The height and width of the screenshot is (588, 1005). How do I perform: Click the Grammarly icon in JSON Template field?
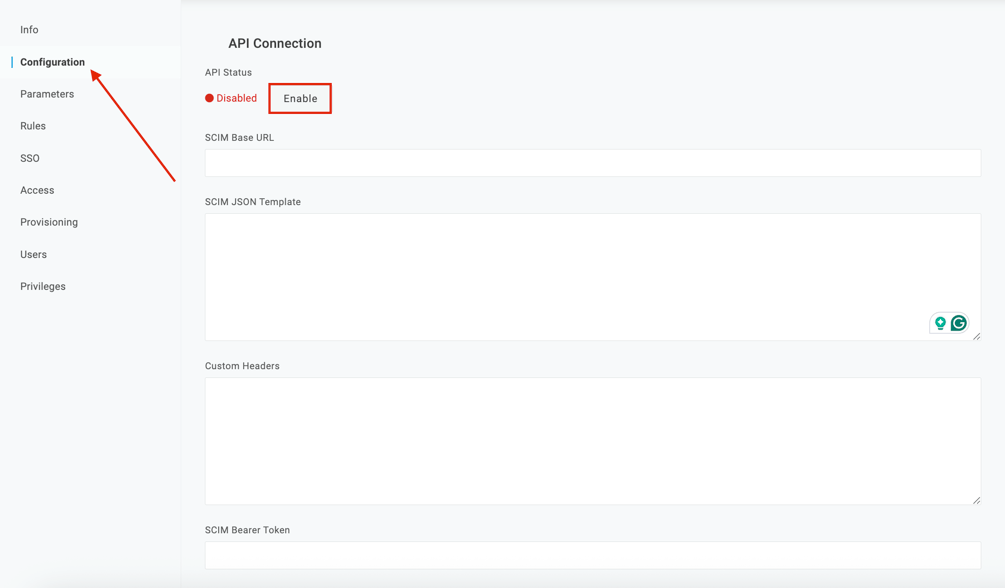pyautogui.click(x=958, y=323)
